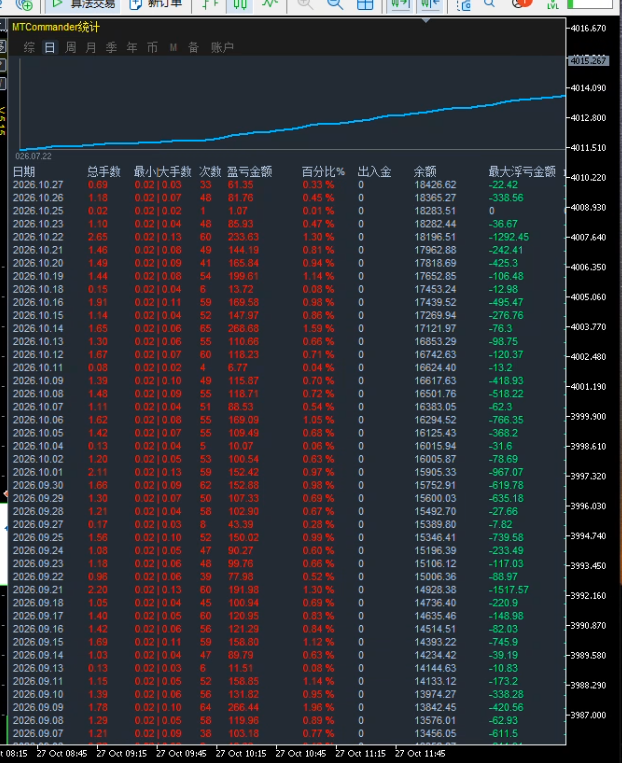622x763 pixels.
Task: Switch chart to candlestick display
Action: pos(240,5)
